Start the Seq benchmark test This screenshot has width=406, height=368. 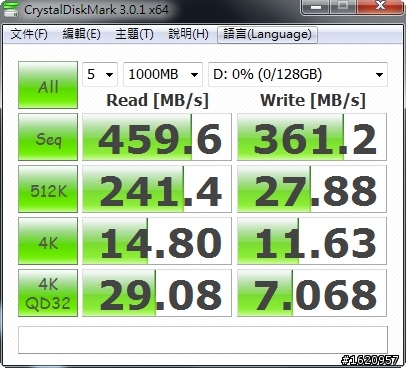(x=48, y=137)
